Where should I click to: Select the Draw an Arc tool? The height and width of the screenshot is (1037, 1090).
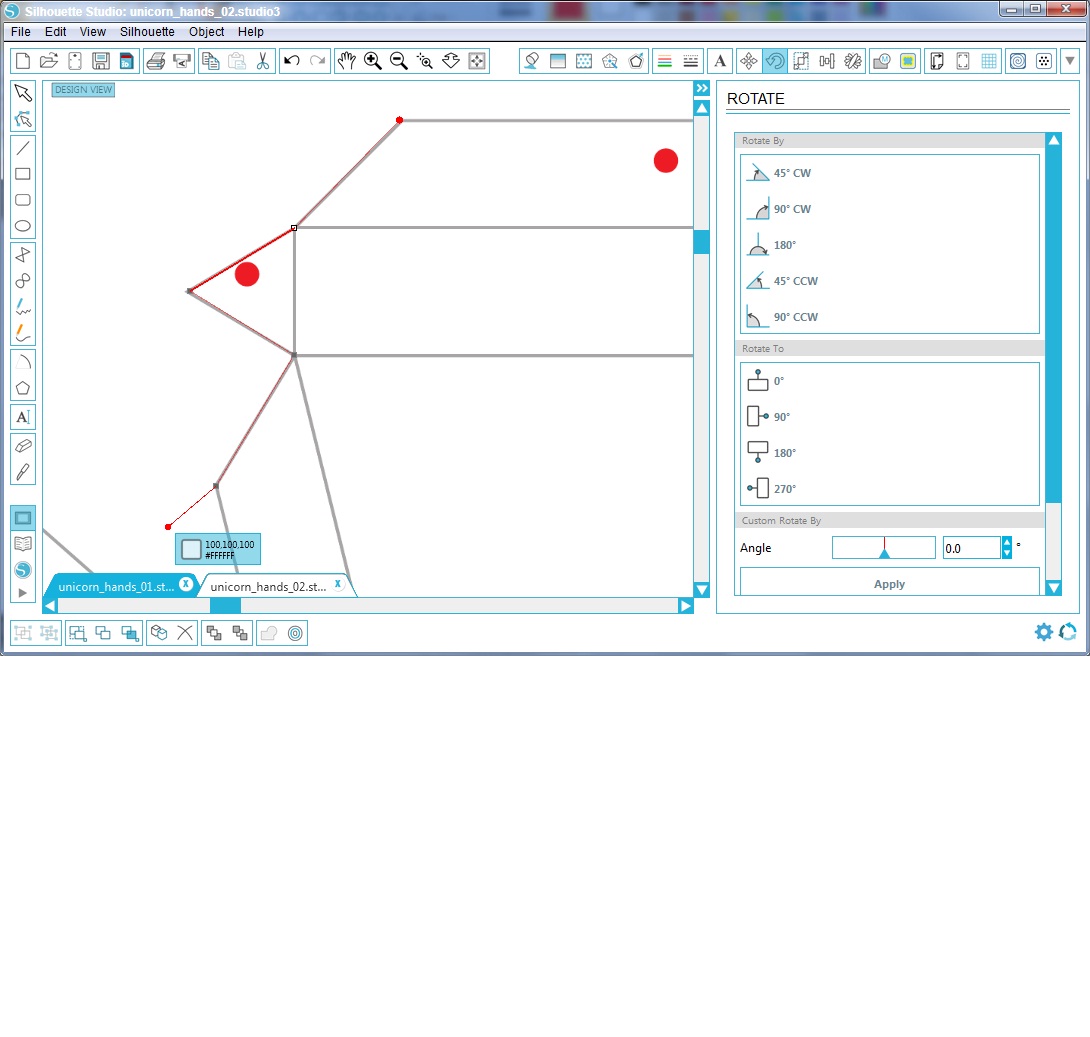23,361
